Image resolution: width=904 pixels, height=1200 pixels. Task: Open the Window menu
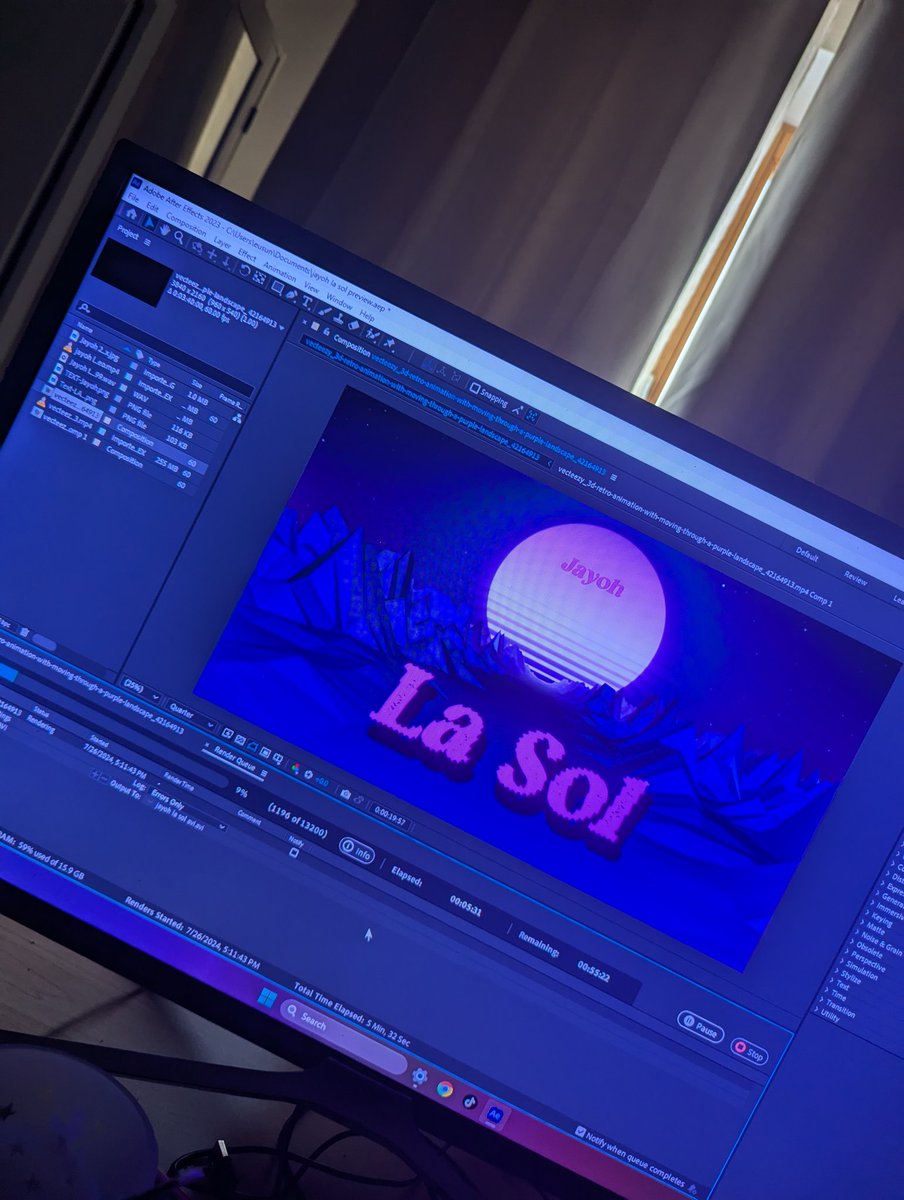coord(339,300)
